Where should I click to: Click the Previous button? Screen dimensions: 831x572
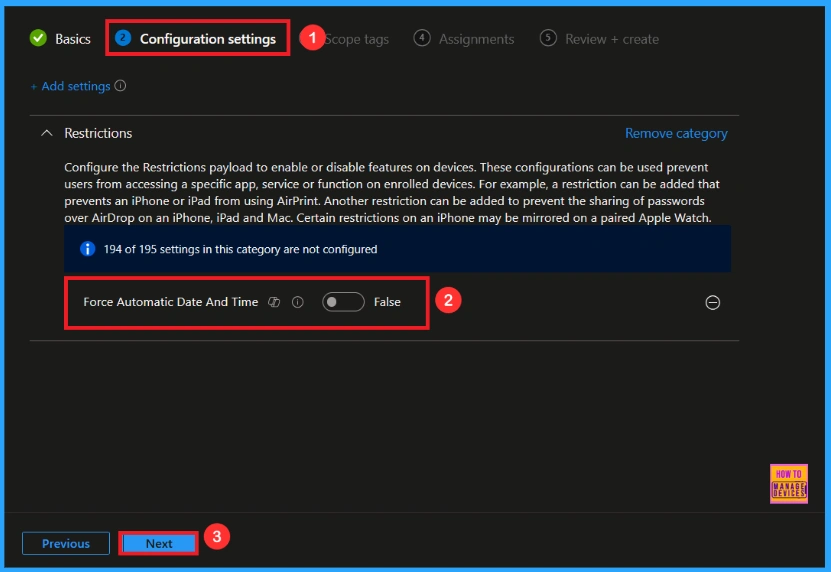(66, 543)
